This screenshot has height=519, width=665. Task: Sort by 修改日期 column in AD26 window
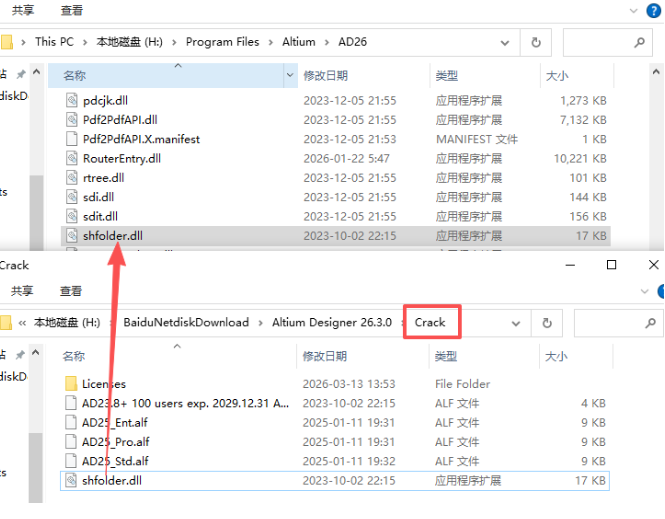pos(326,75)
